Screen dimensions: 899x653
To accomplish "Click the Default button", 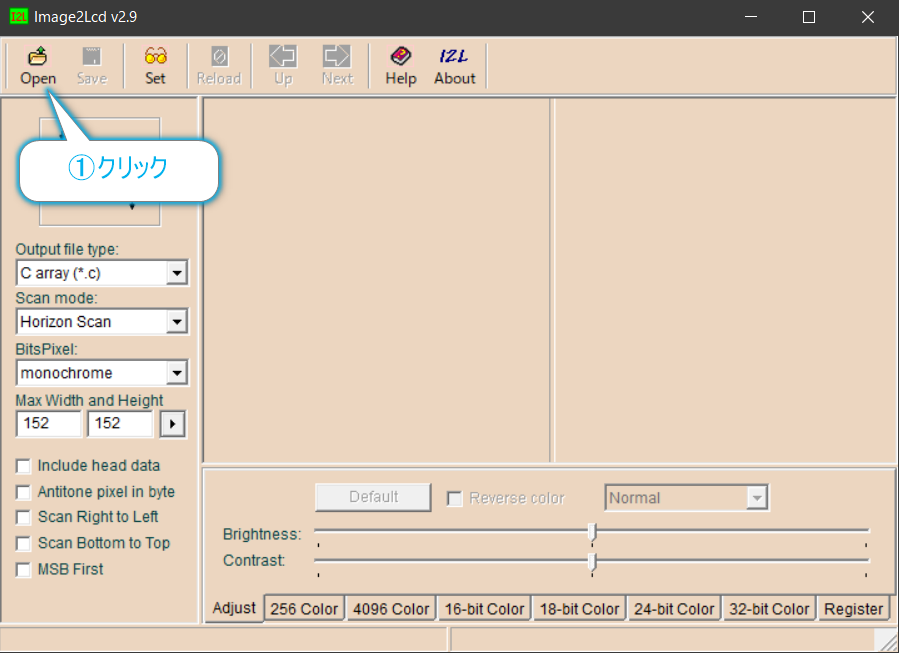I will [372, 496].
